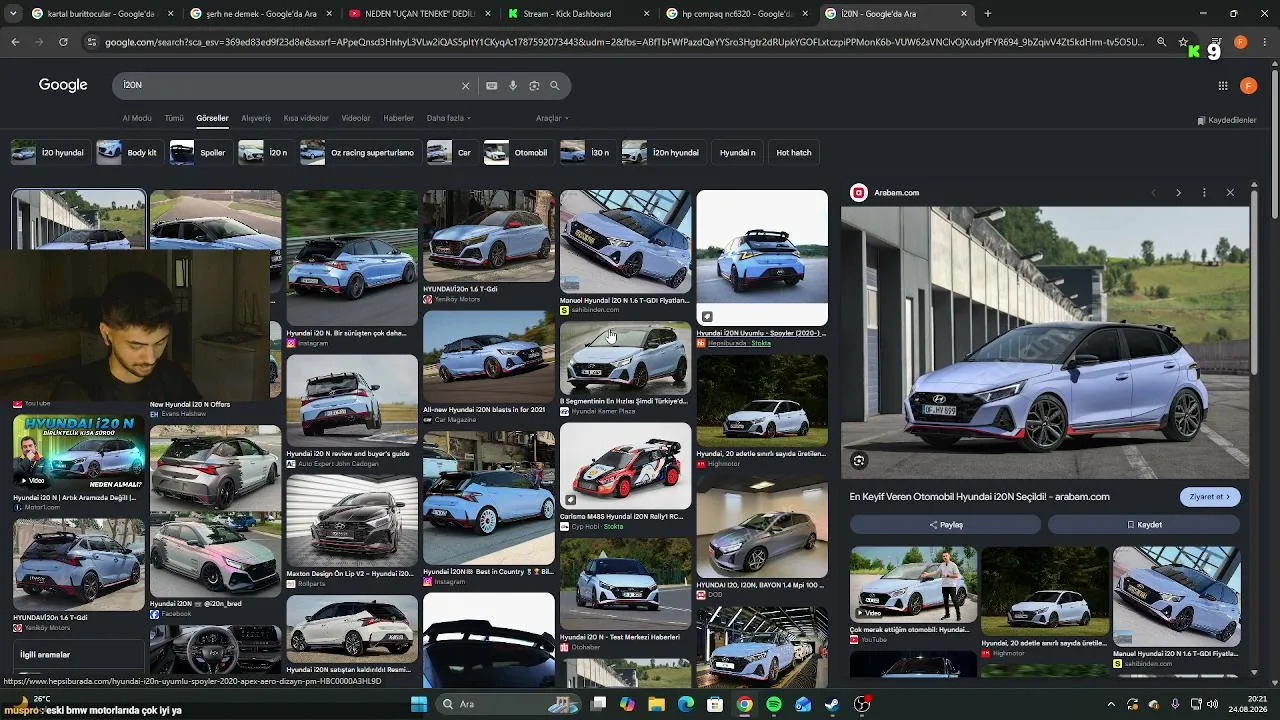This screenshot has height=720, width=1280.
Task: Open a new browser tab
Action: (x=988, y=14)
